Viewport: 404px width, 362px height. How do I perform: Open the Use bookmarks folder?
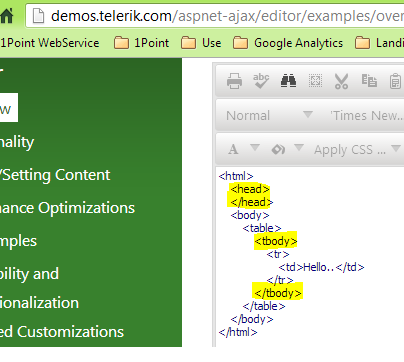pyautogui.click(x=201, y=43)
